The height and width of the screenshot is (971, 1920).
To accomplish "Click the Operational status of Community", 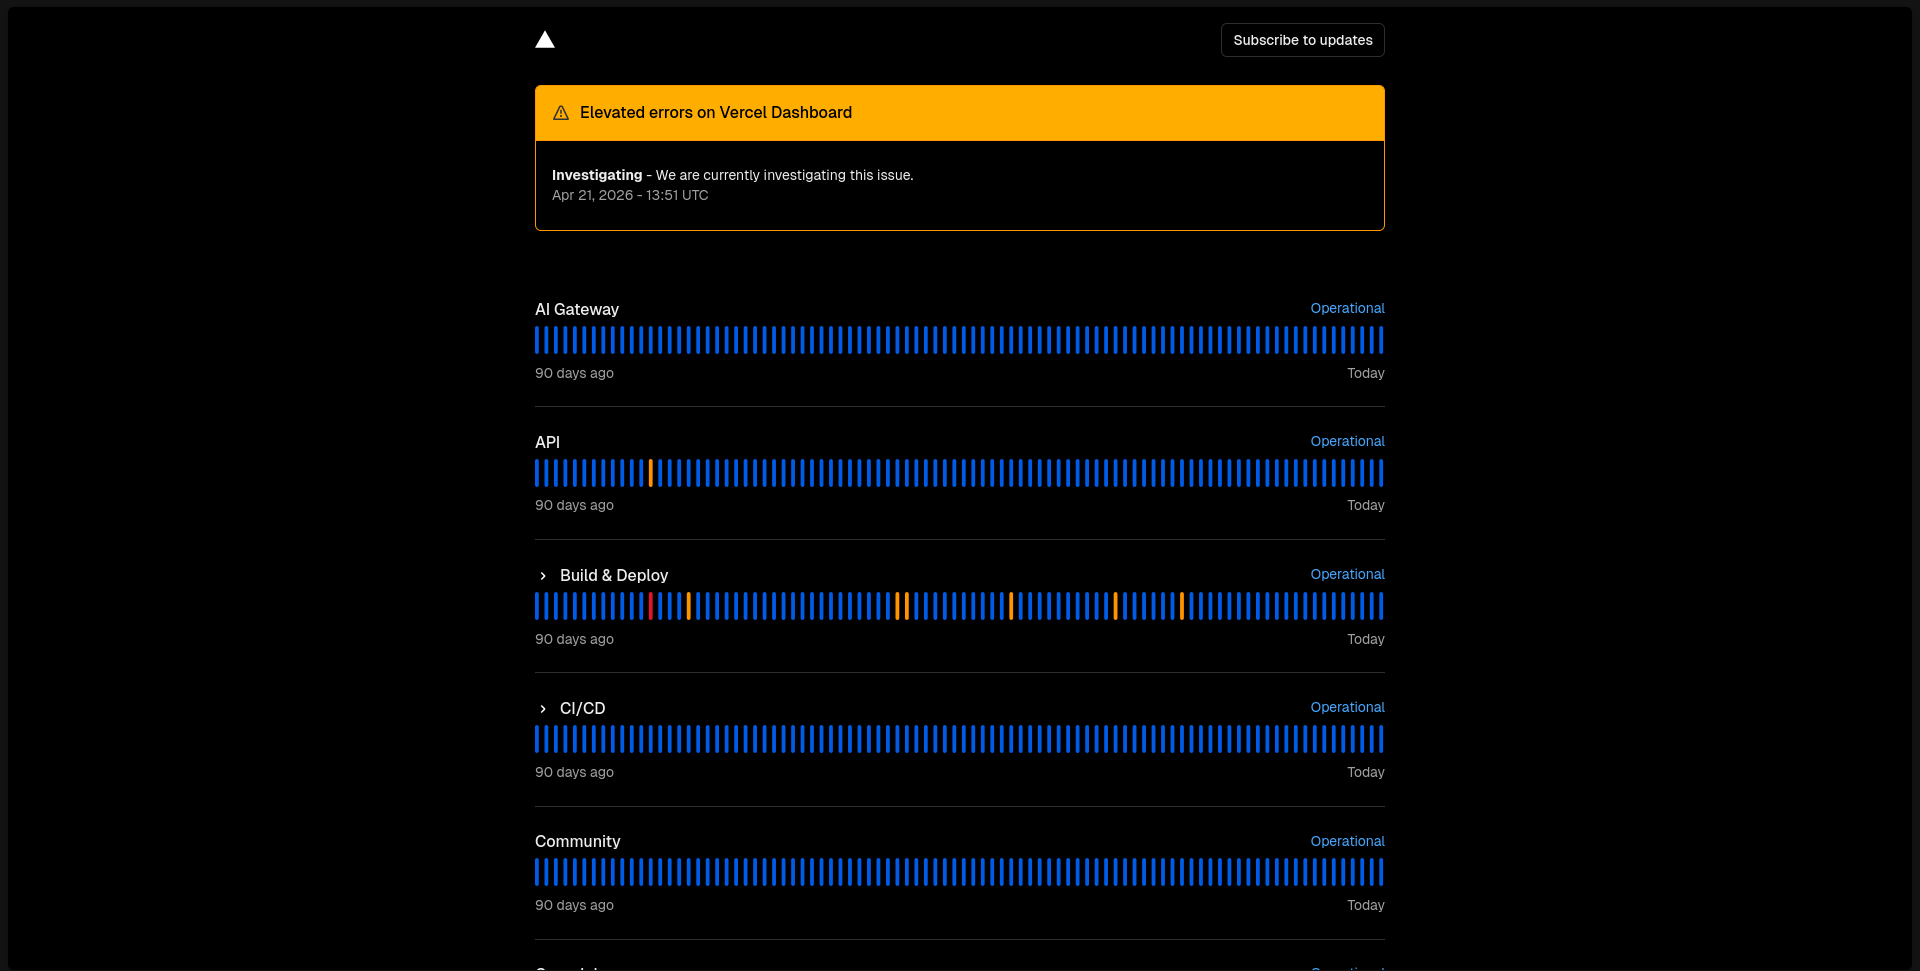I will coord(1348,841).
